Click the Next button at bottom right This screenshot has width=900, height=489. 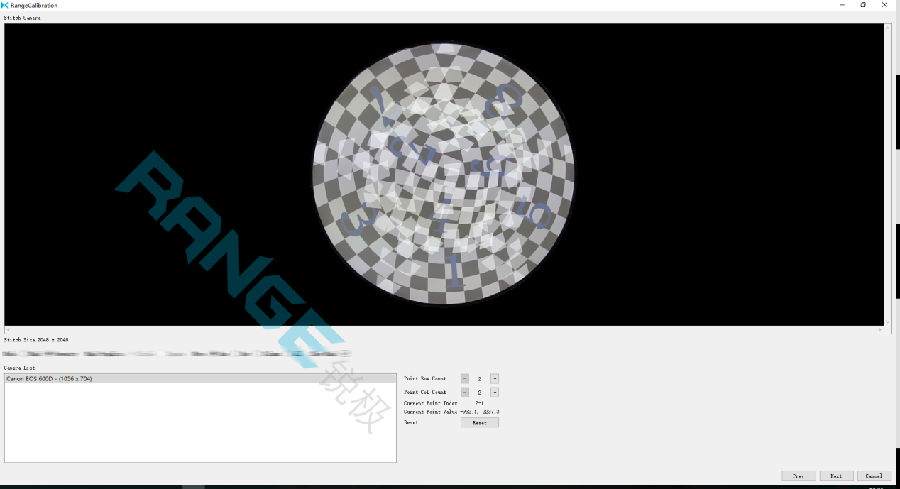pos(836,476)
